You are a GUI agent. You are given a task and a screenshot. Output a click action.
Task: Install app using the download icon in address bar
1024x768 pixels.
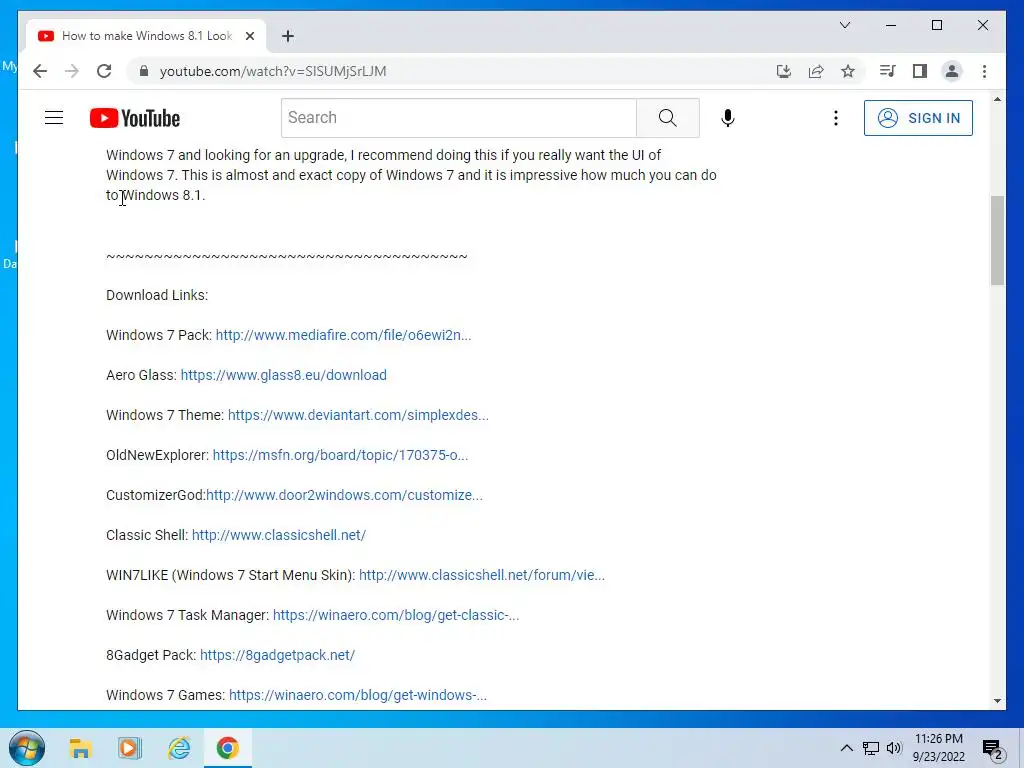tap(784, 71)
